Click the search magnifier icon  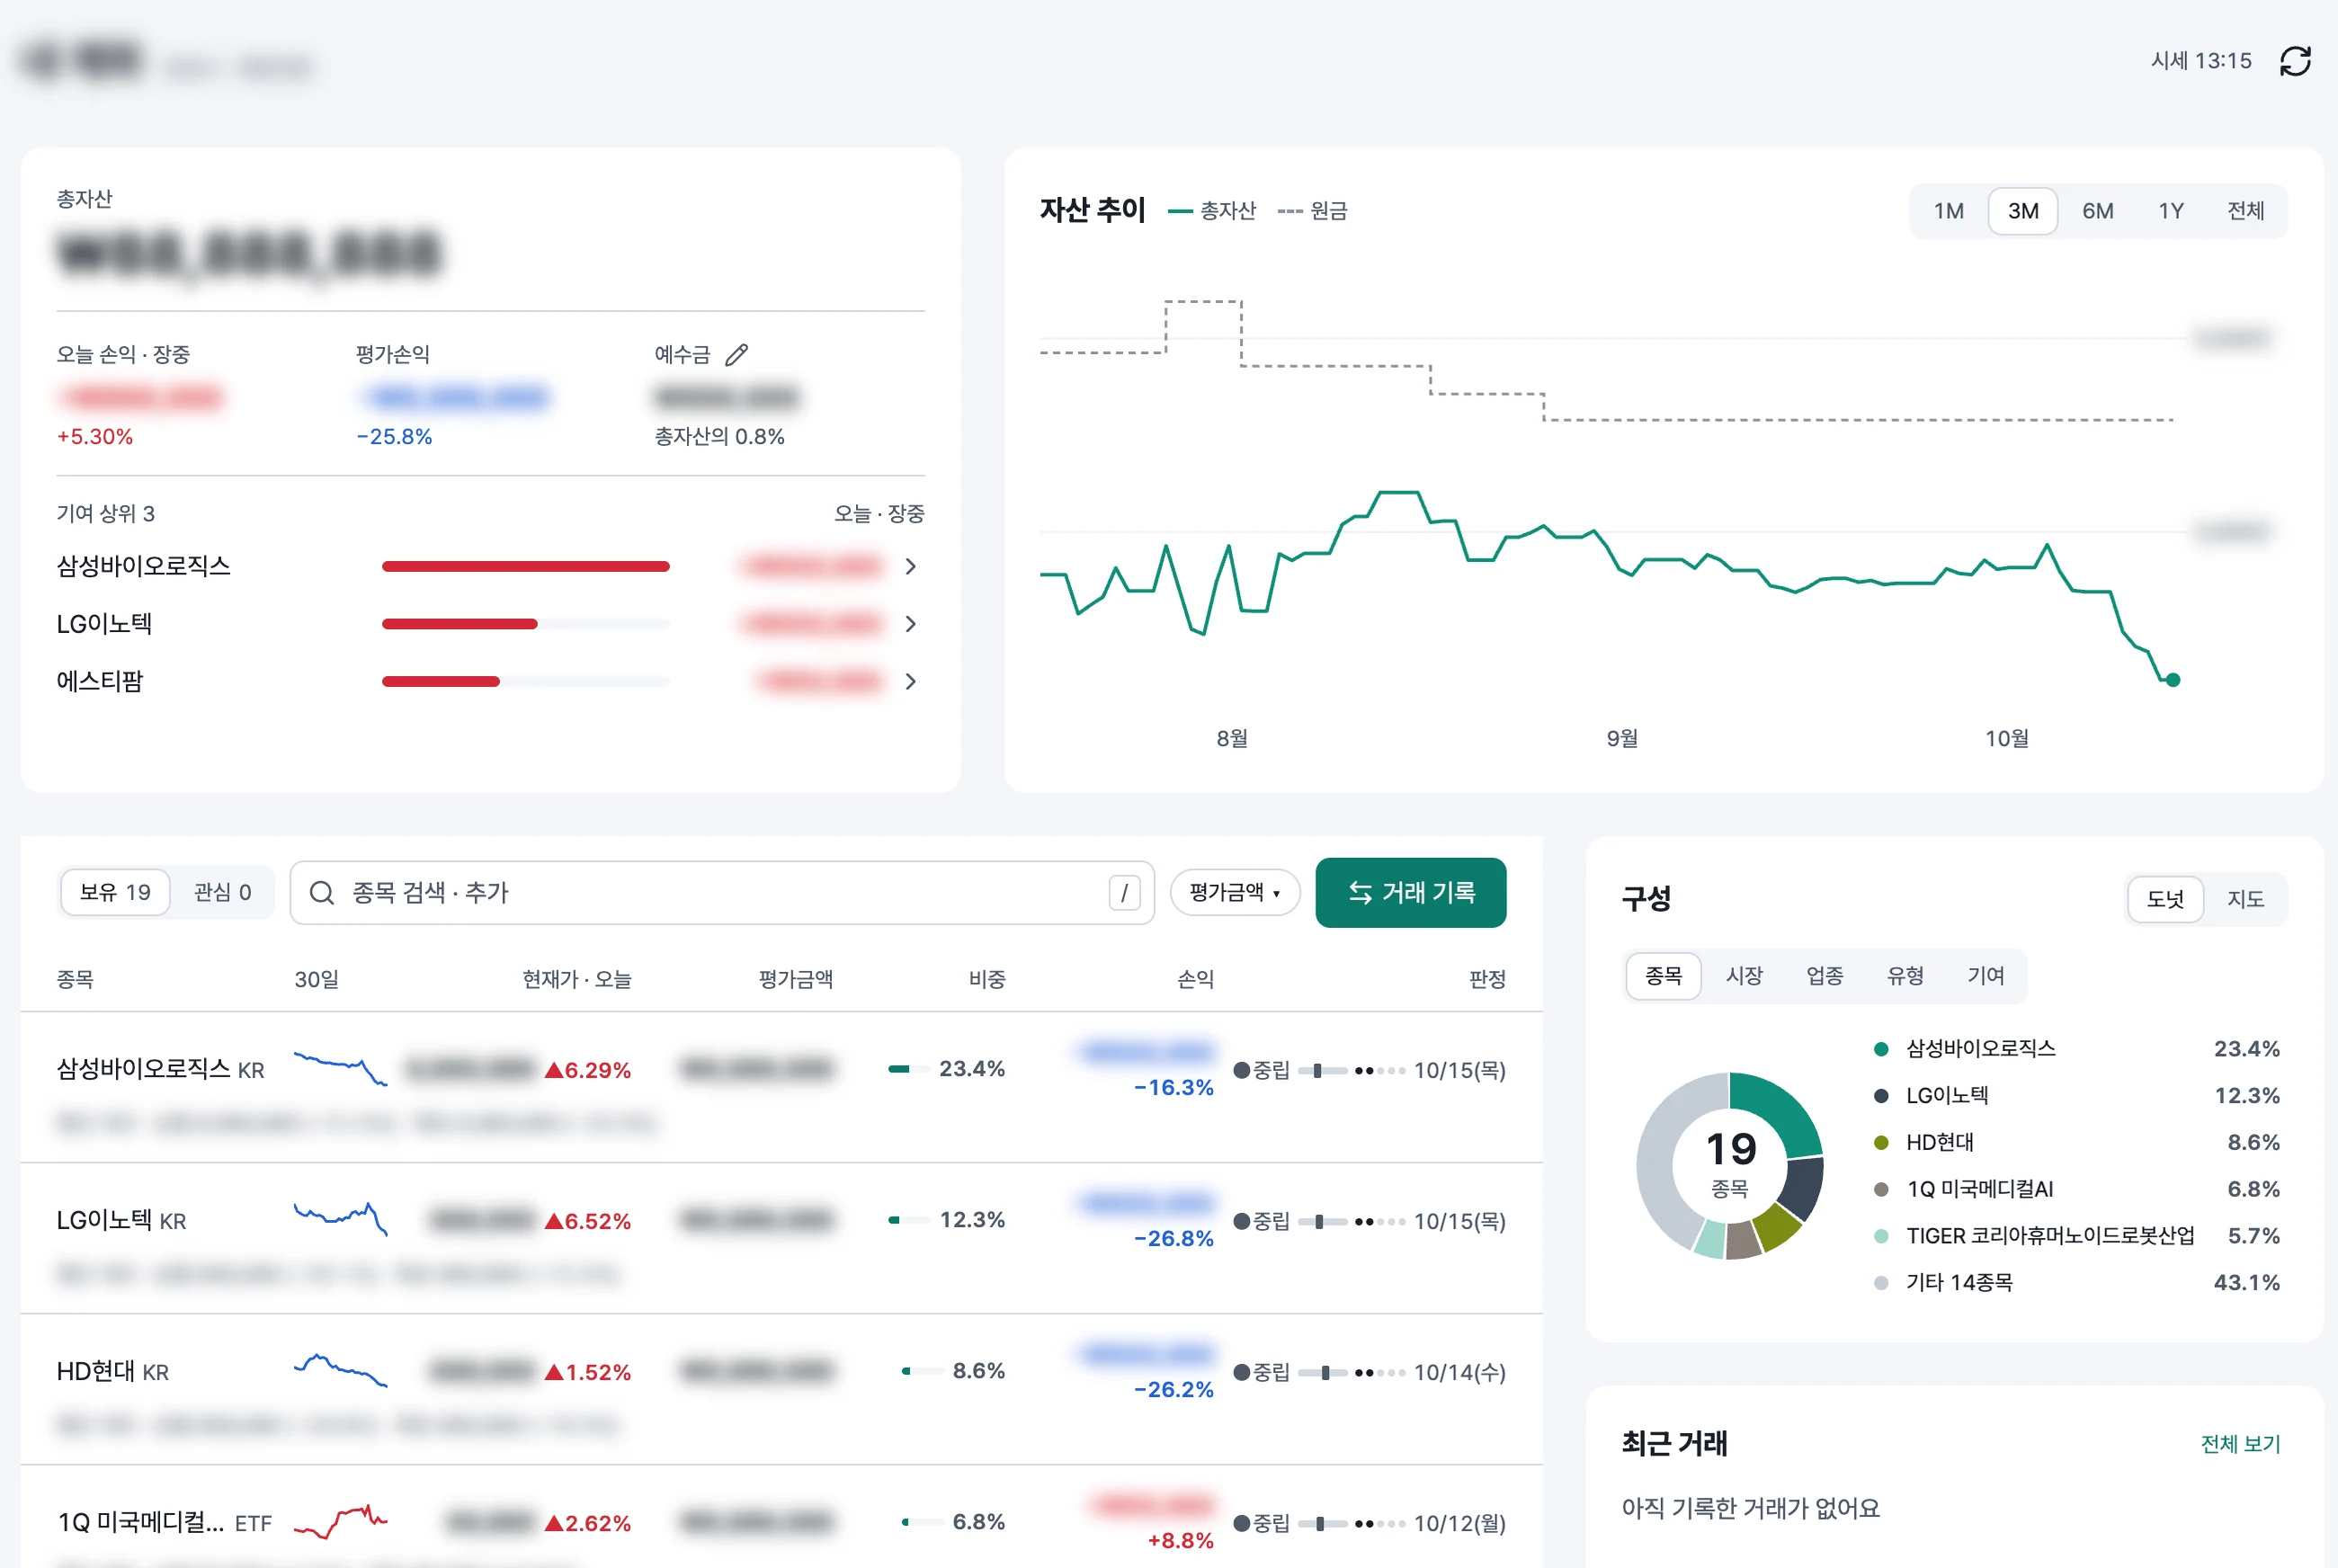pyautogui.click(x=321, y=892)
